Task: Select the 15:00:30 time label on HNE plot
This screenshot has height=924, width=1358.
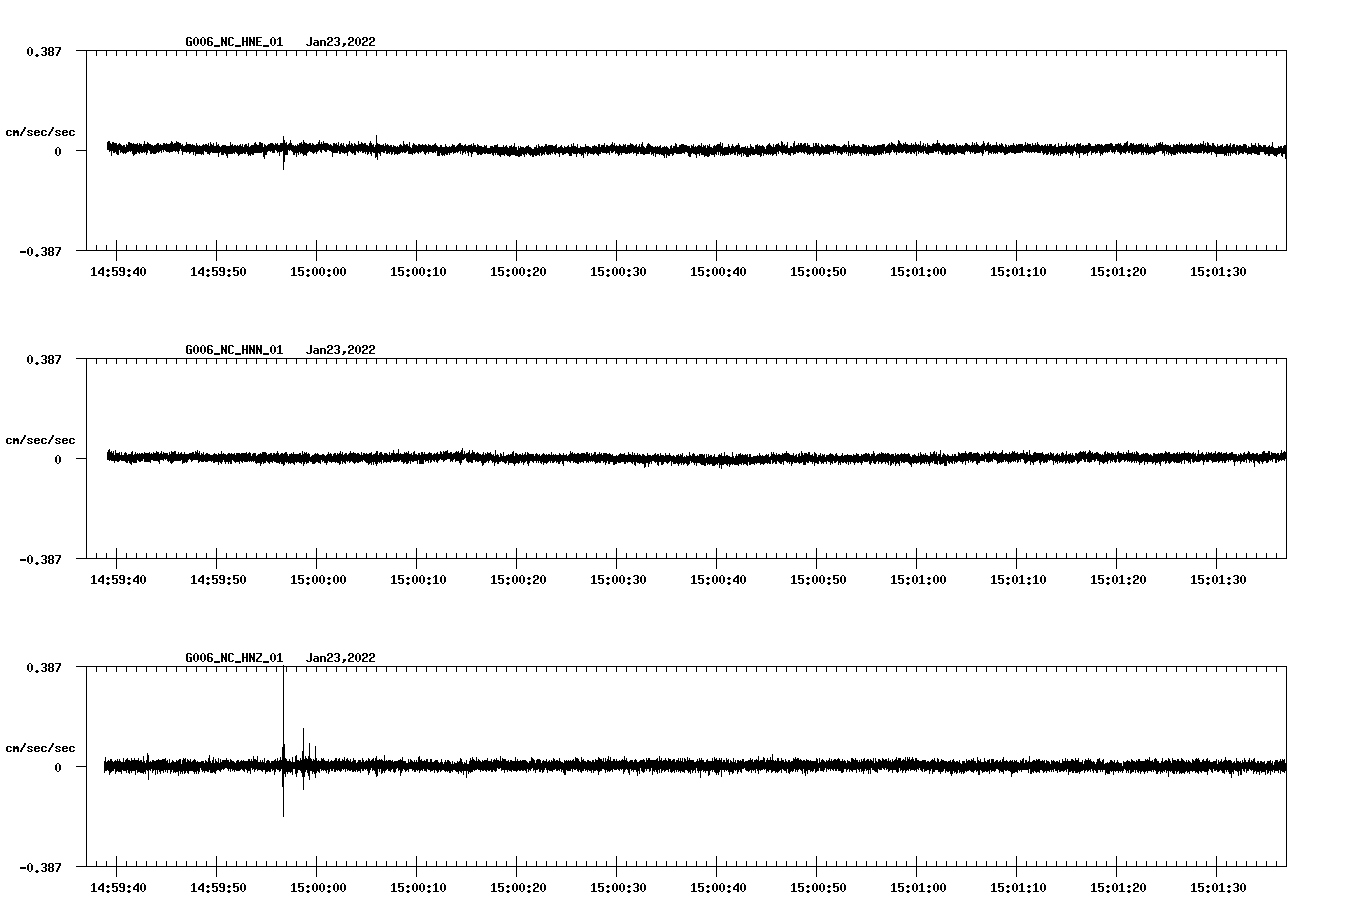Action: pos(617,272)
